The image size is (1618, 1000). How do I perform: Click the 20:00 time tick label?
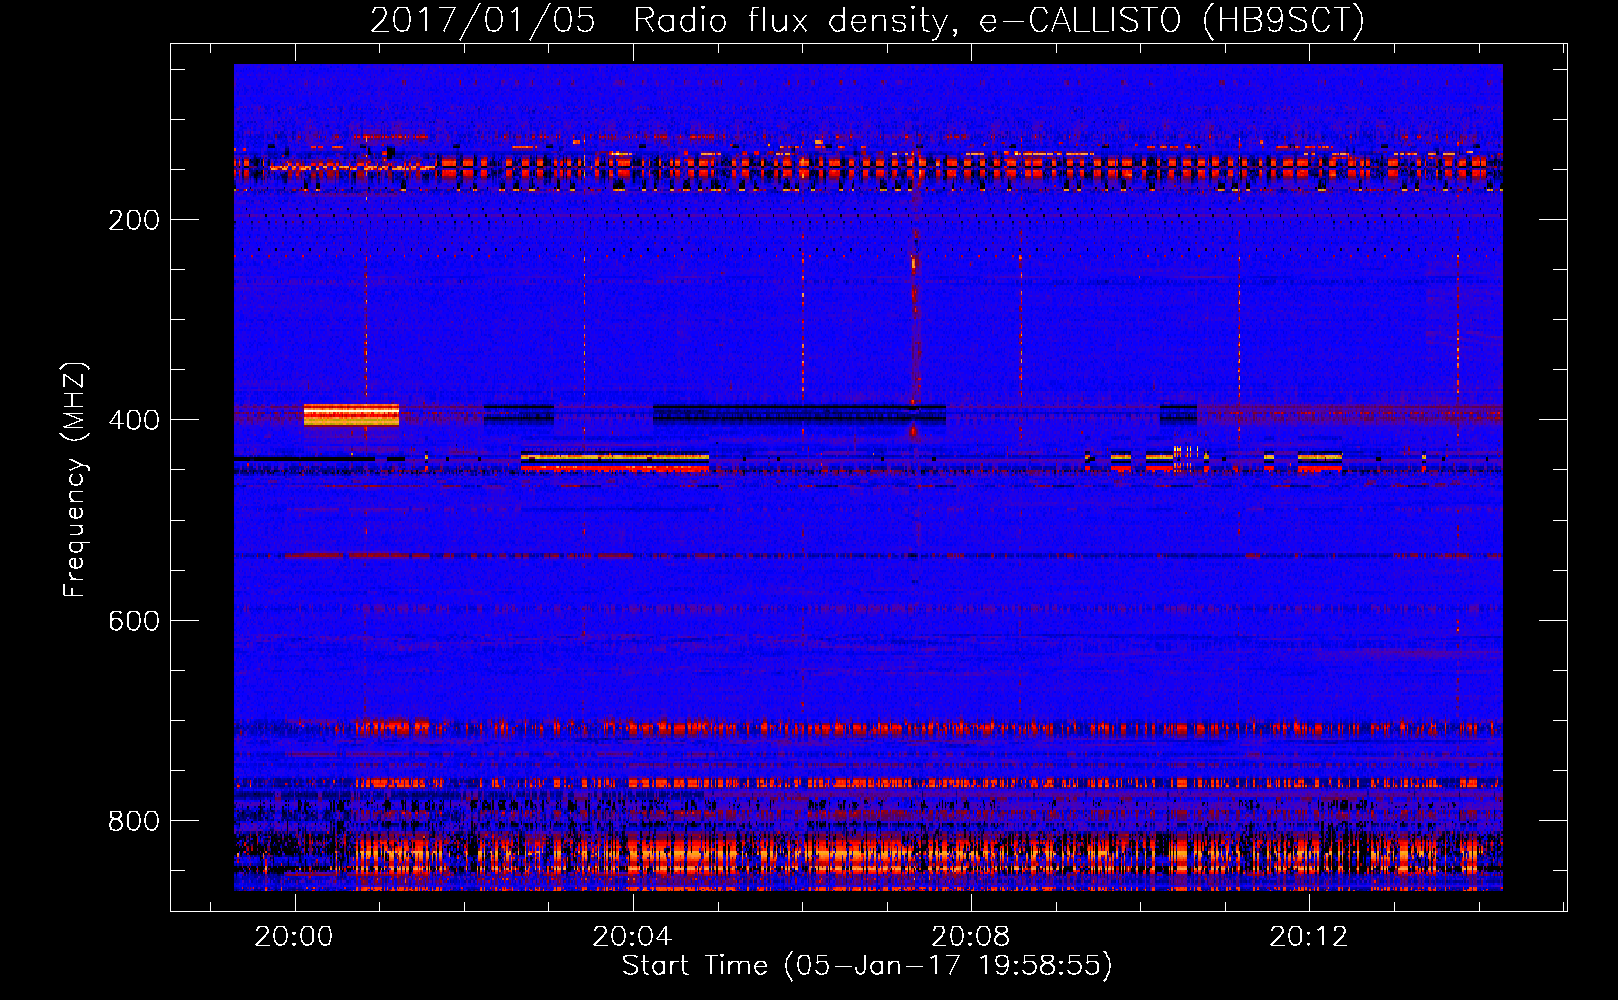294,936
